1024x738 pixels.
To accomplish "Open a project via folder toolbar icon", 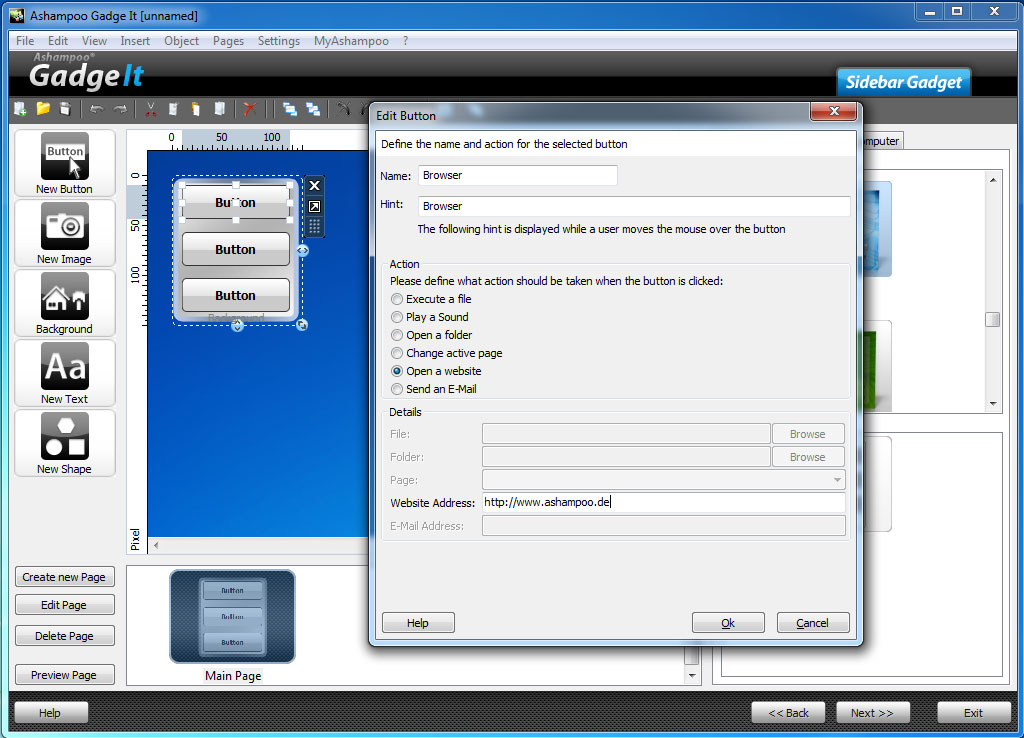I will (x=43, y=109).
